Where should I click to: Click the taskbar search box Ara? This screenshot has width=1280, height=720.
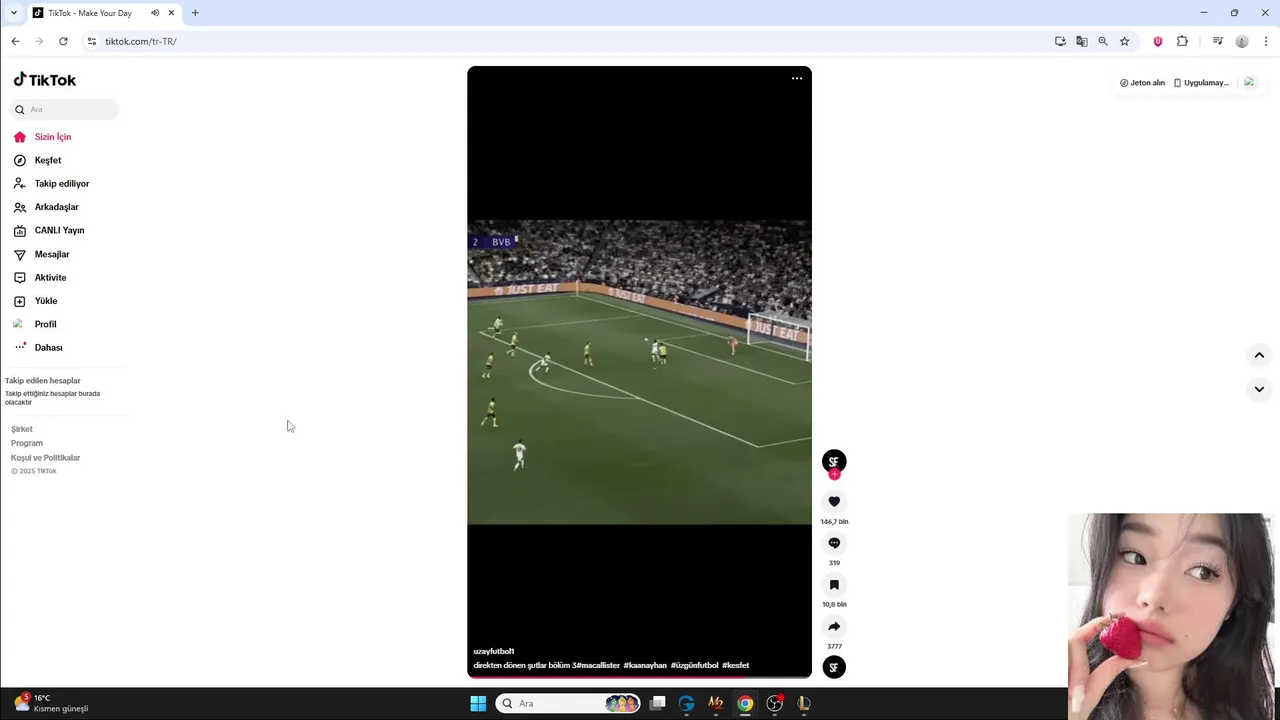[x=568, y=703]
